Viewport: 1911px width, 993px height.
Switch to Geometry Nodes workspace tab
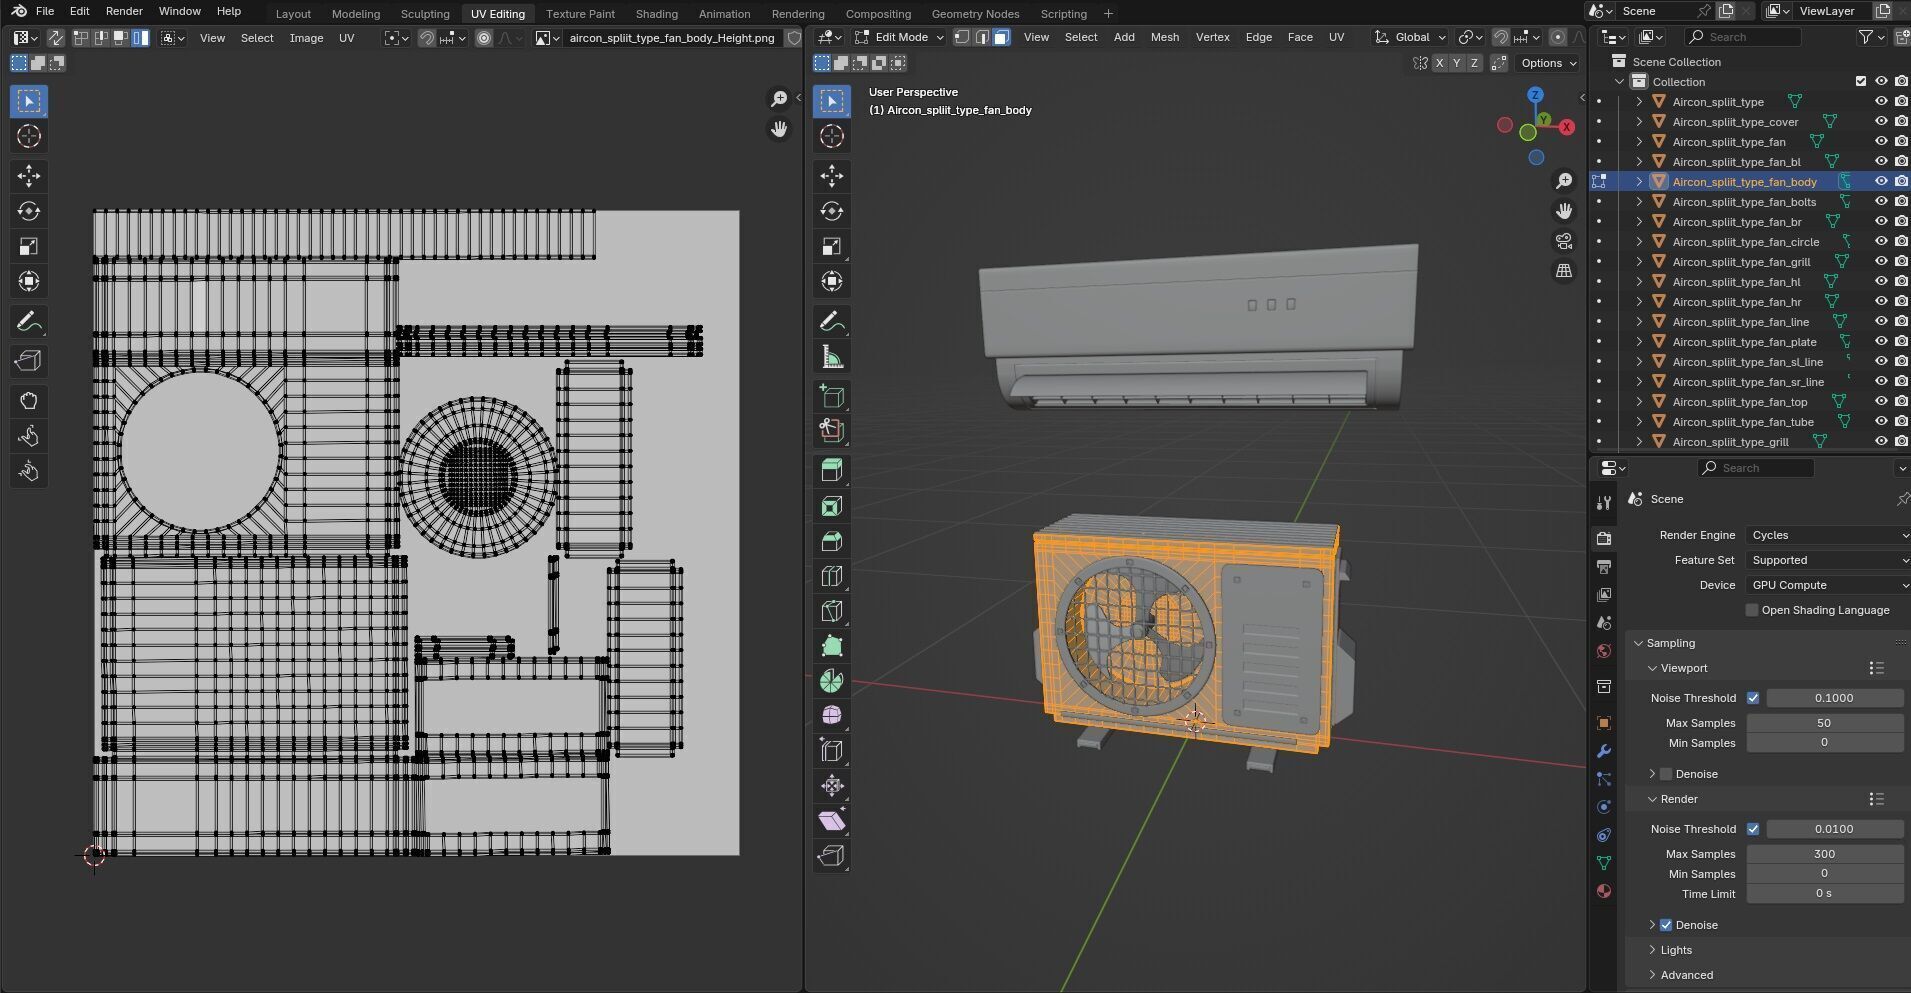tap(975, 14)
